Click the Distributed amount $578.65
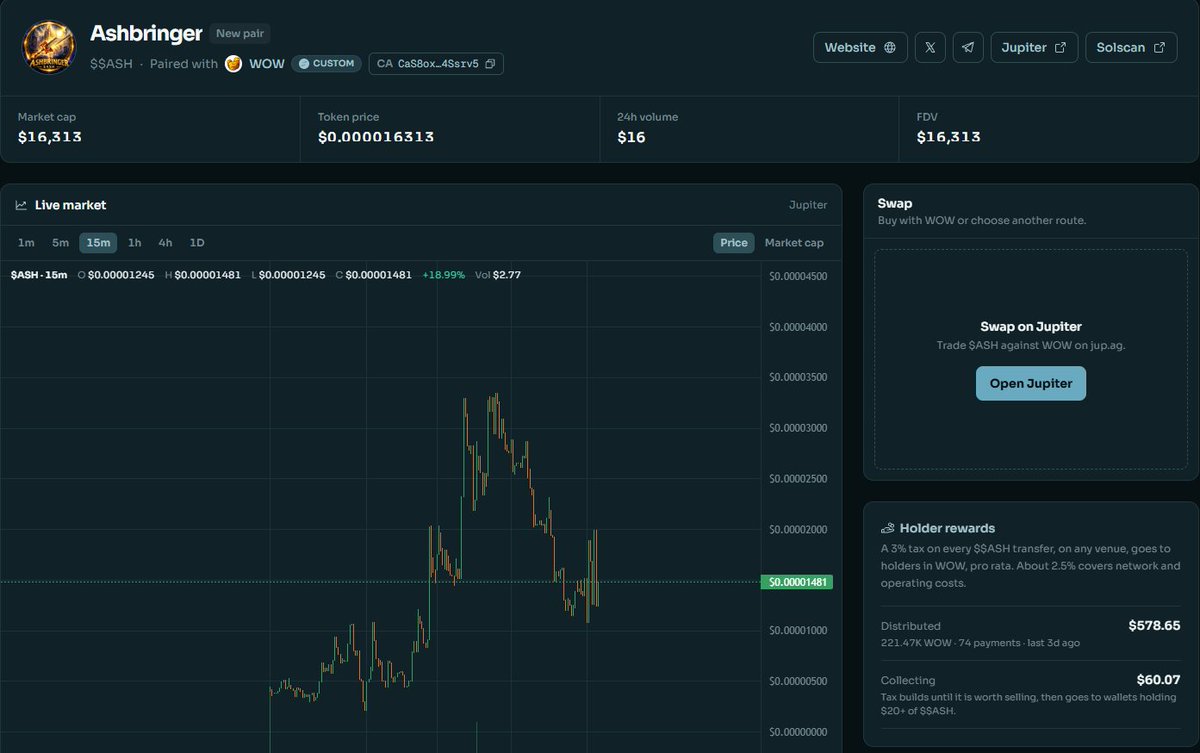 click(1154, 626)
